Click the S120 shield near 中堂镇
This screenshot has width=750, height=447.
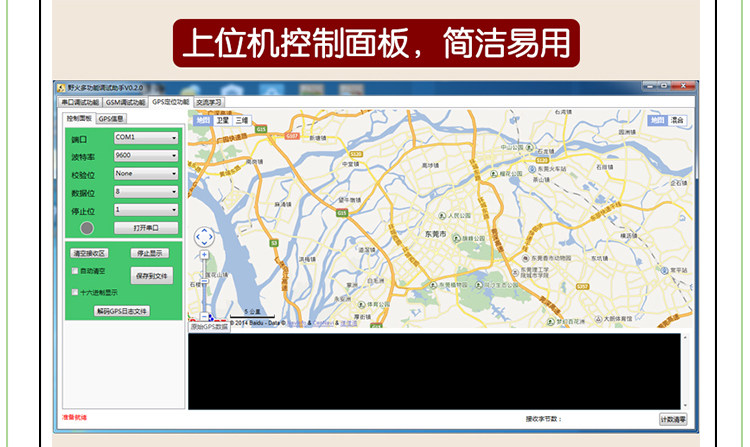coord(356,154)
